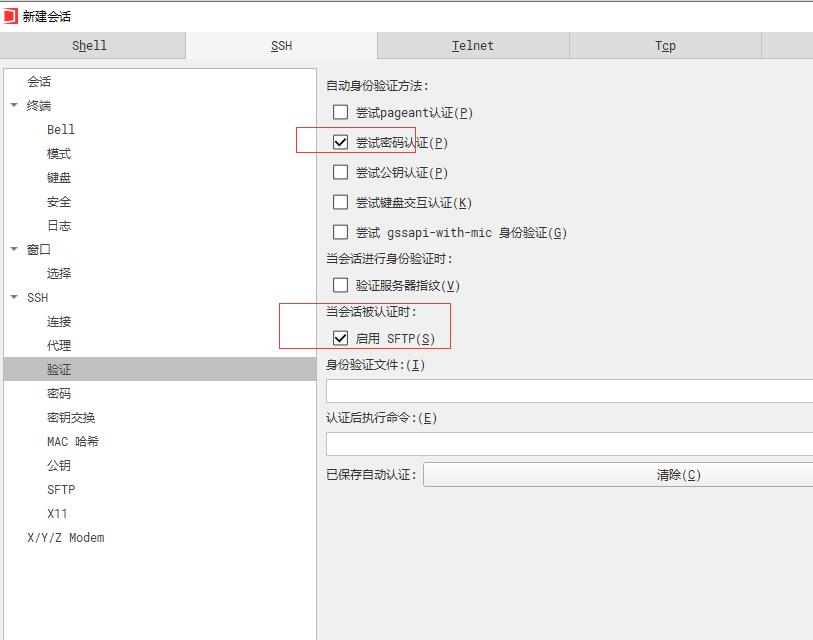The image size is (813, 640).
Task: Enable 尝试pageant认证 checkbox
Action: (340, 112)
